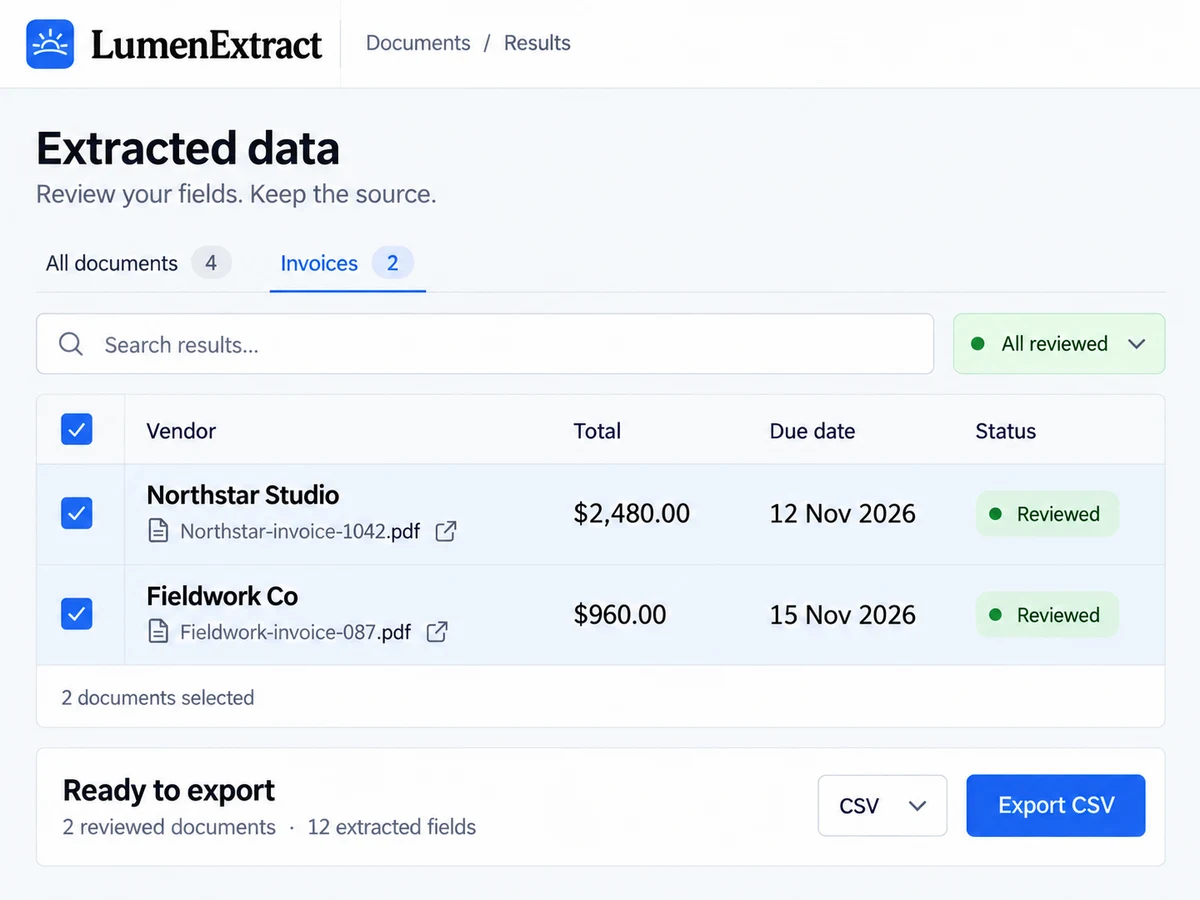
Task: Click the 12 Nov 2026 due date
Action: (843, 514)
